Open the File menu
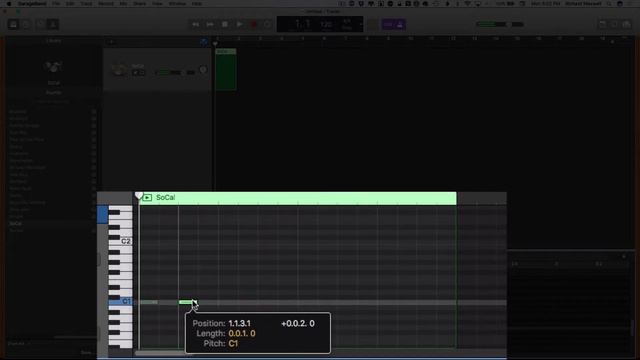This screenshot has width=640, height=360. pyautogui.click(x=56, y=4)
